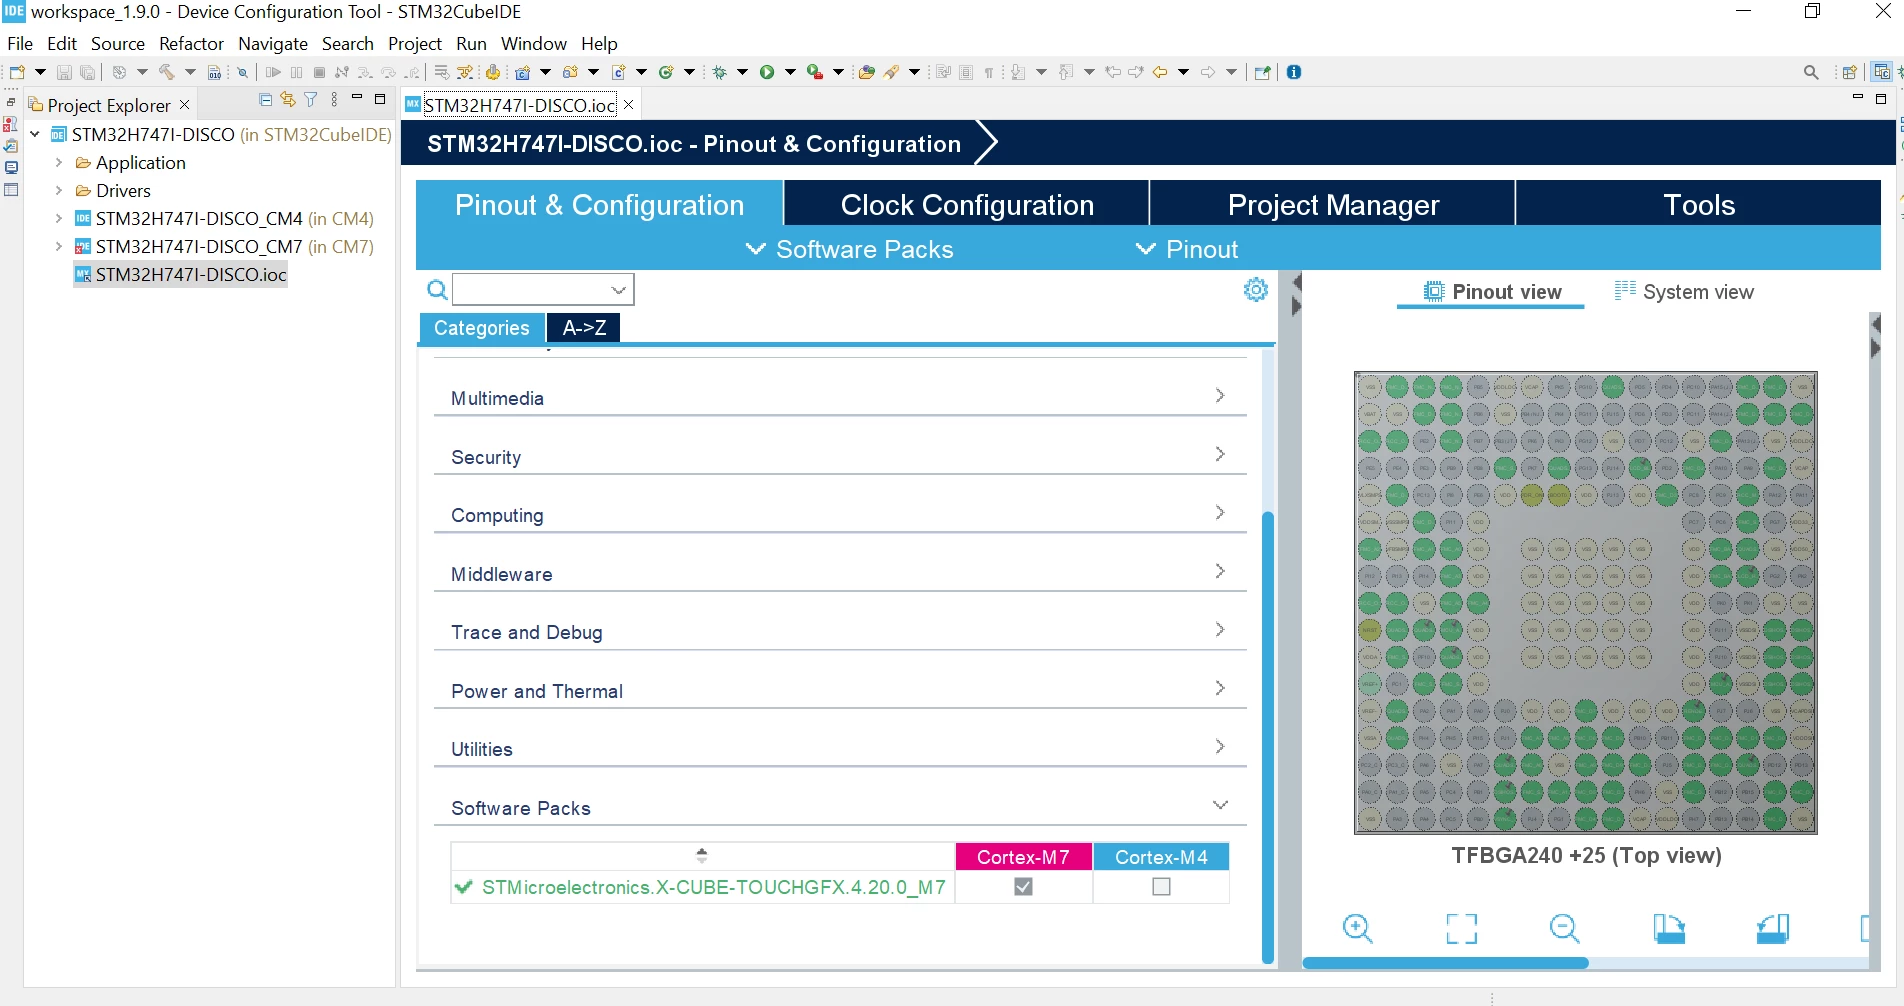Open the Navigate menu
This screenshot has width=1904, height=1006.
273,44
